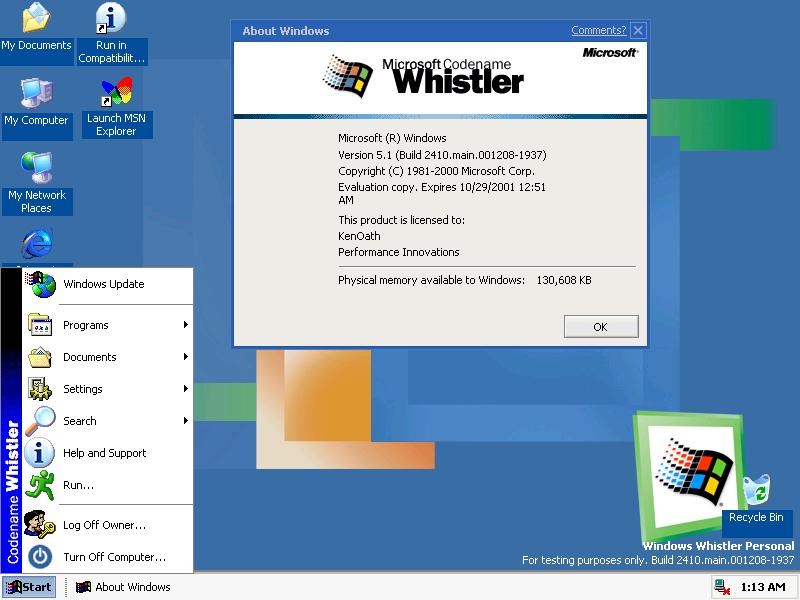Click the Performance Innovations text
800x600 pixels.
pos(398,252)
